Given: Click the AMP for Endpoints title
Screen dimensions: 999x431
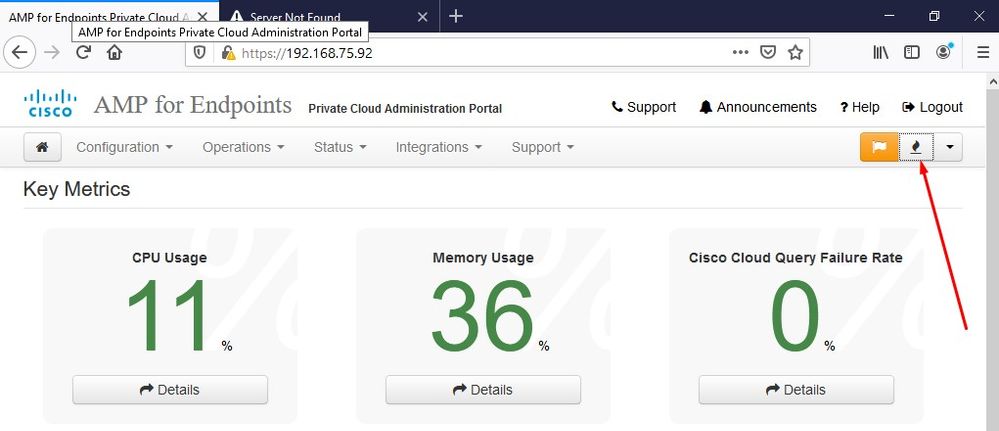Looking at the screenshot, I should (193, 105).
